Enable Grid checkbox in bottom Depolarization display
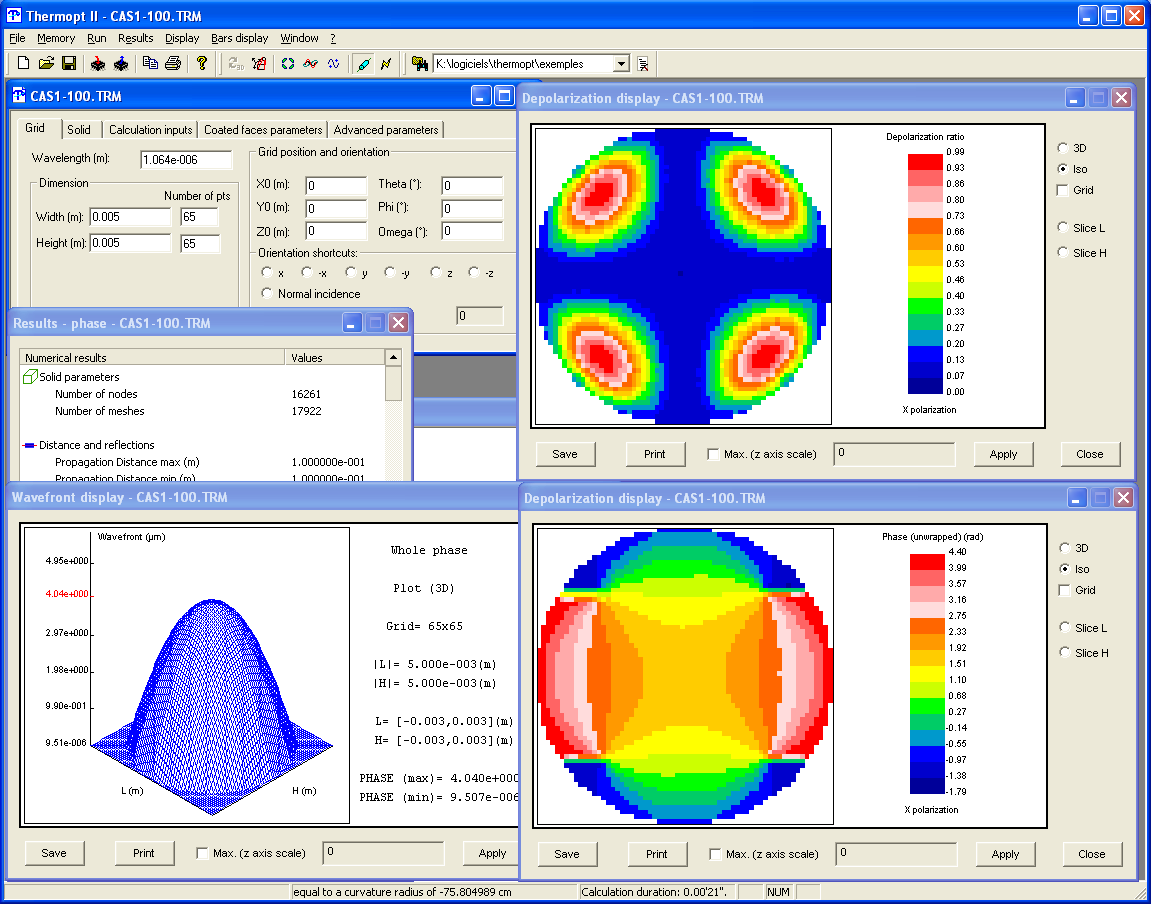The width and height of the screenshot is (1151, 904). (1064, 590)
